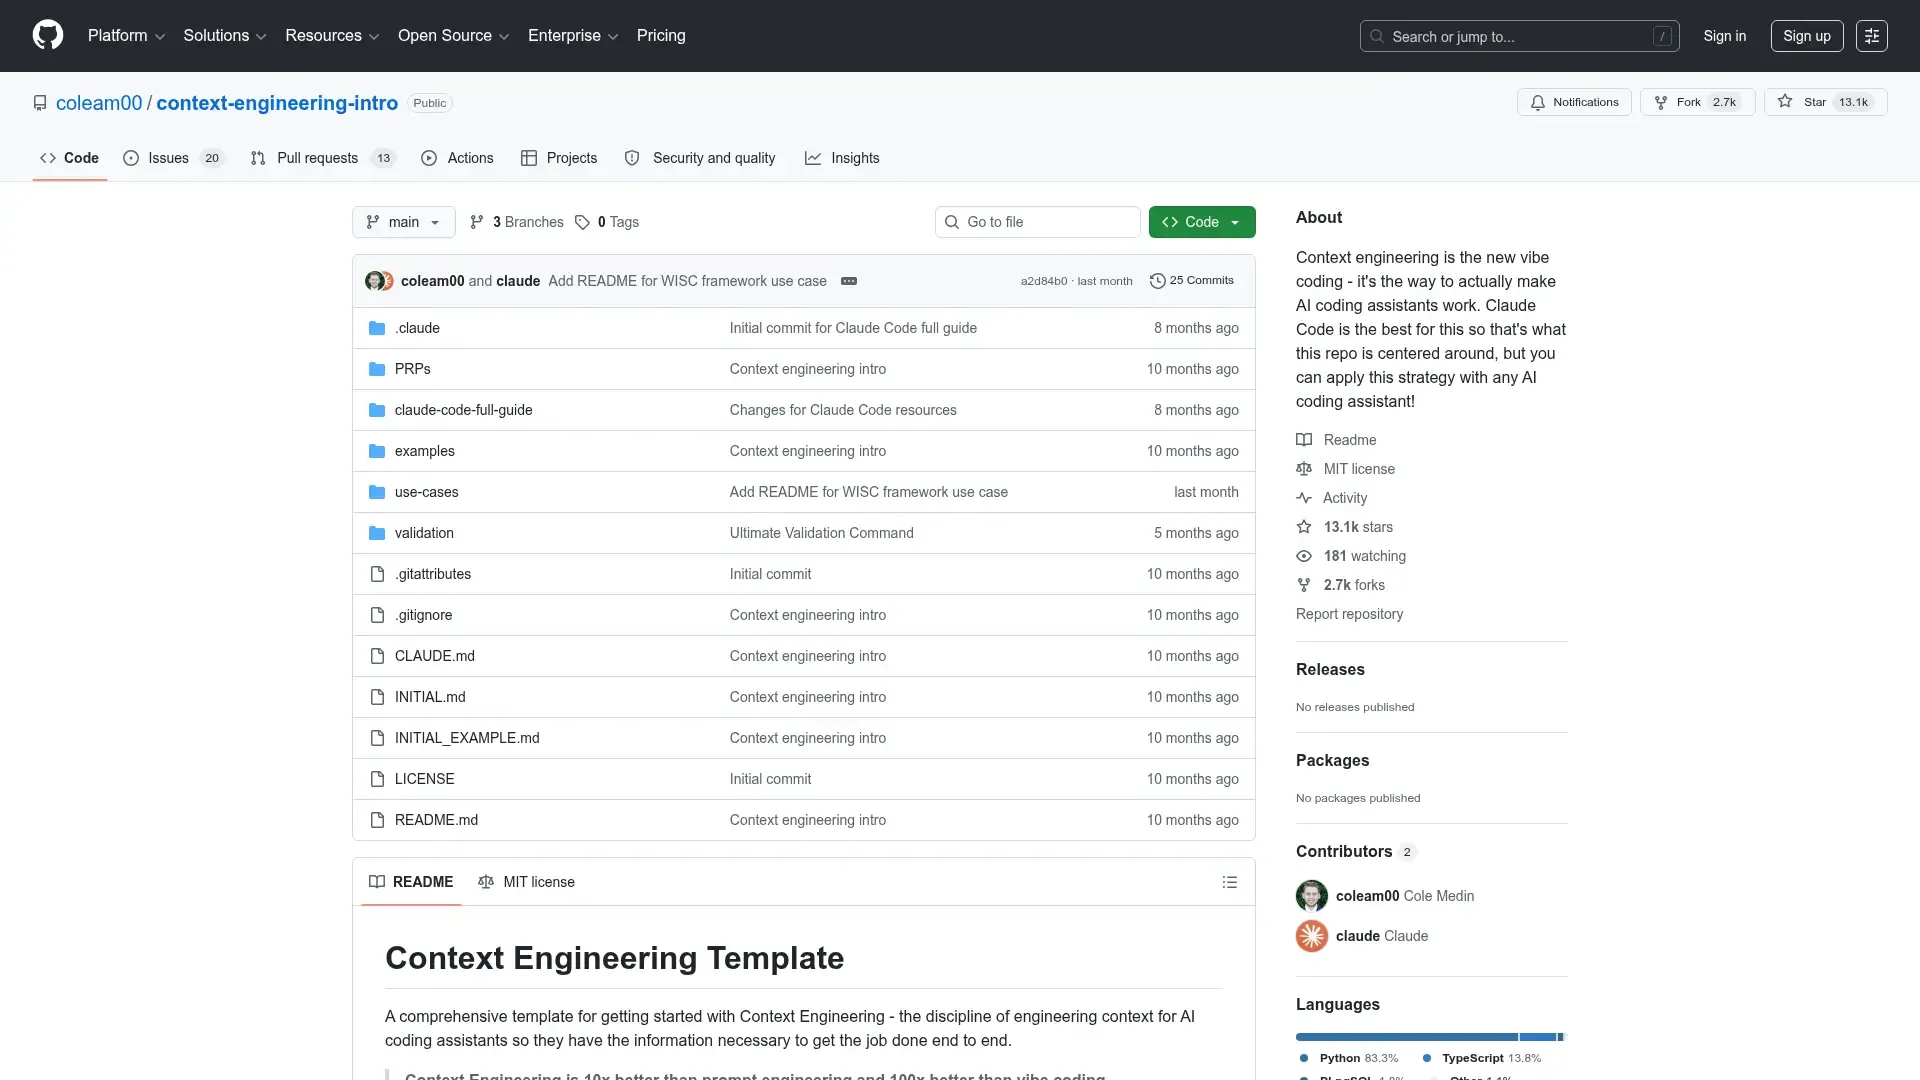
Task: Star the context-engineering-intro repository
Action: 1813,102
